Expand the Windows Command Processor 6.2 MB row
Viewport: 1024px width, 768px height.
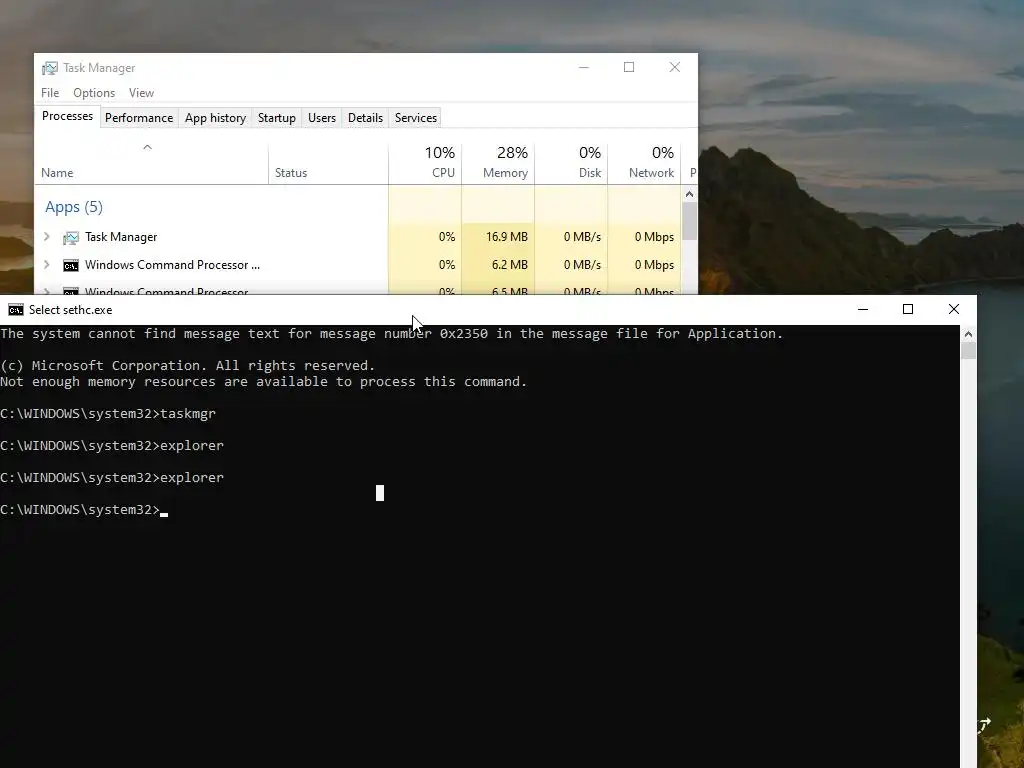click(46, 264)
